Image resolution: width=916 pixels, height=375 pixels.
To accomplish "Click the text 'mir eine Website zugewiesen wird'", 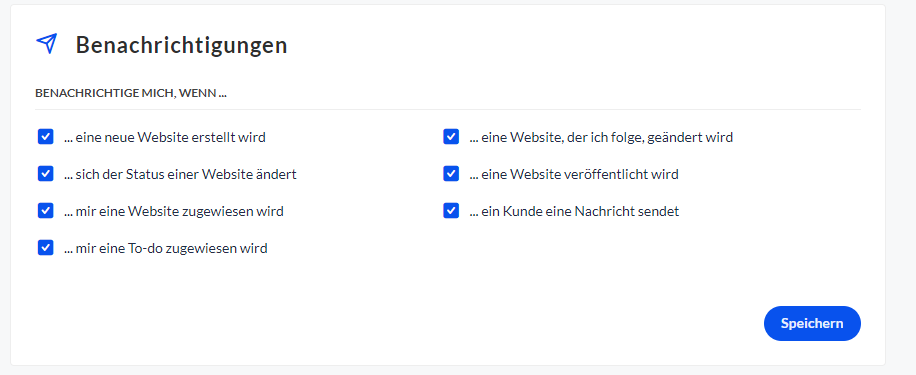I will click(x=179, y=211).
